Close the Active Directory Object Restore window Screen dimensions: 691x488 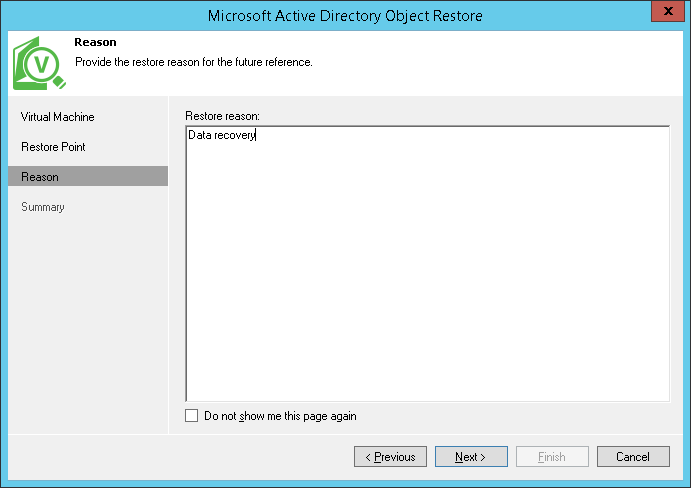tap(666, 13)
